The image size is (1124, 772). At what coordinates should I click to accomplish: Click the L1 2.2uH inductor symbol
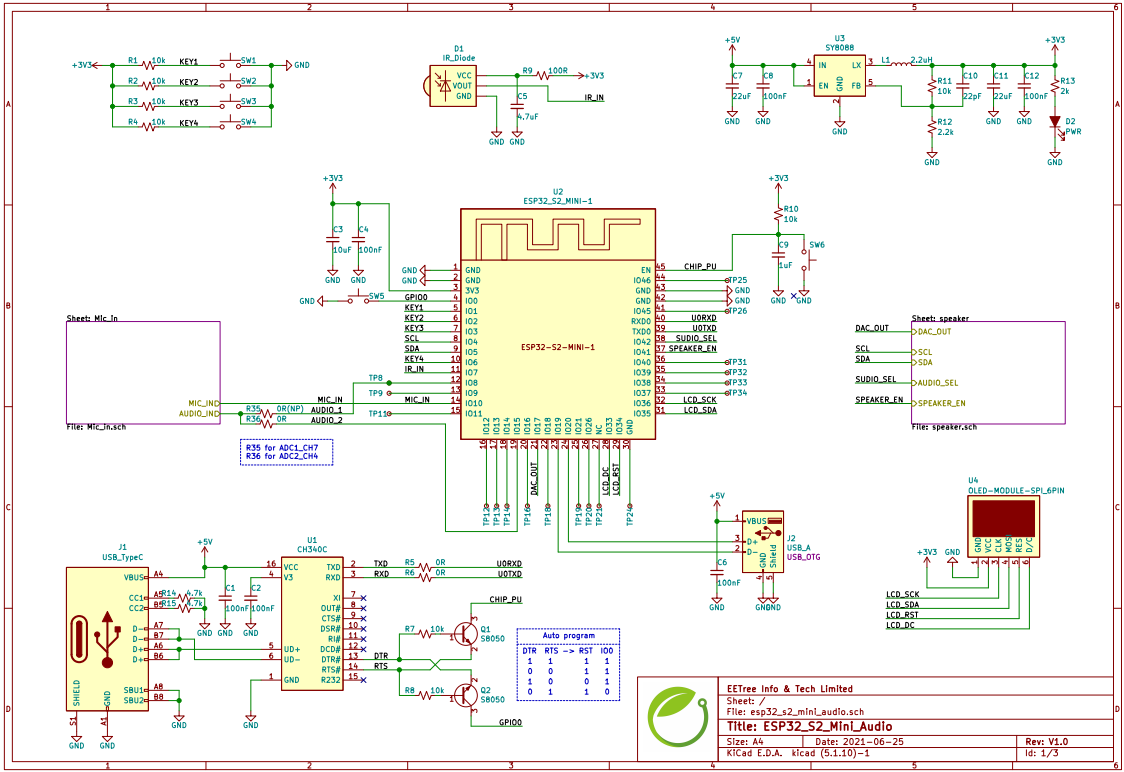[x=899, y=63]
